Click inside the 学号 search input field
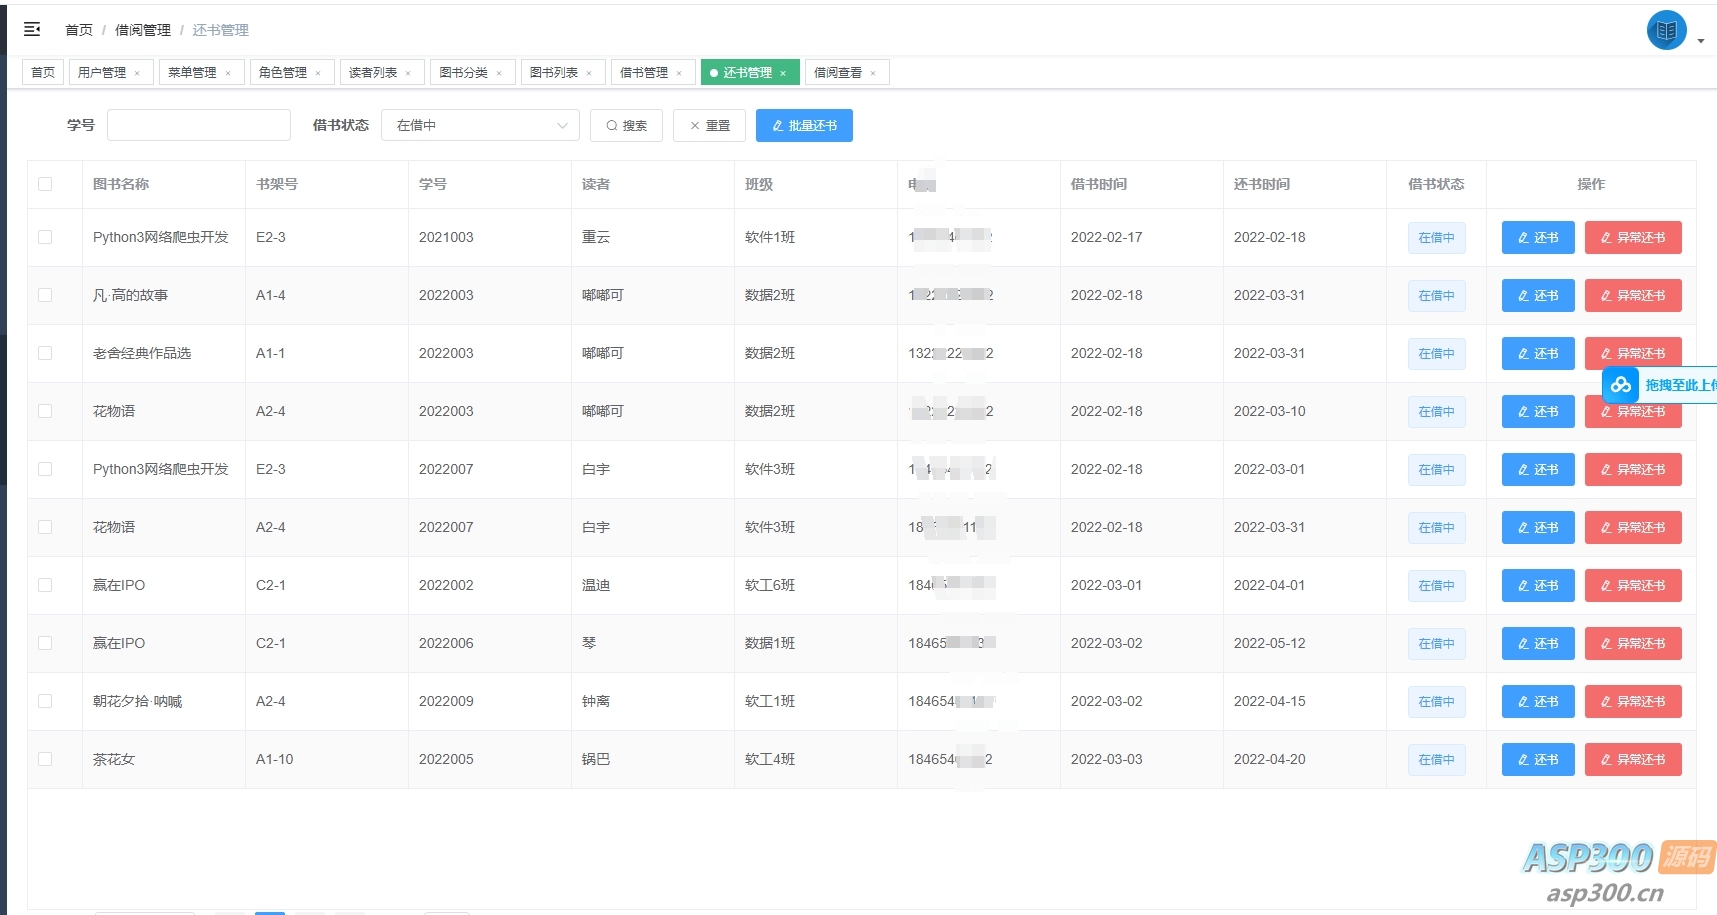 pos(198,125)
